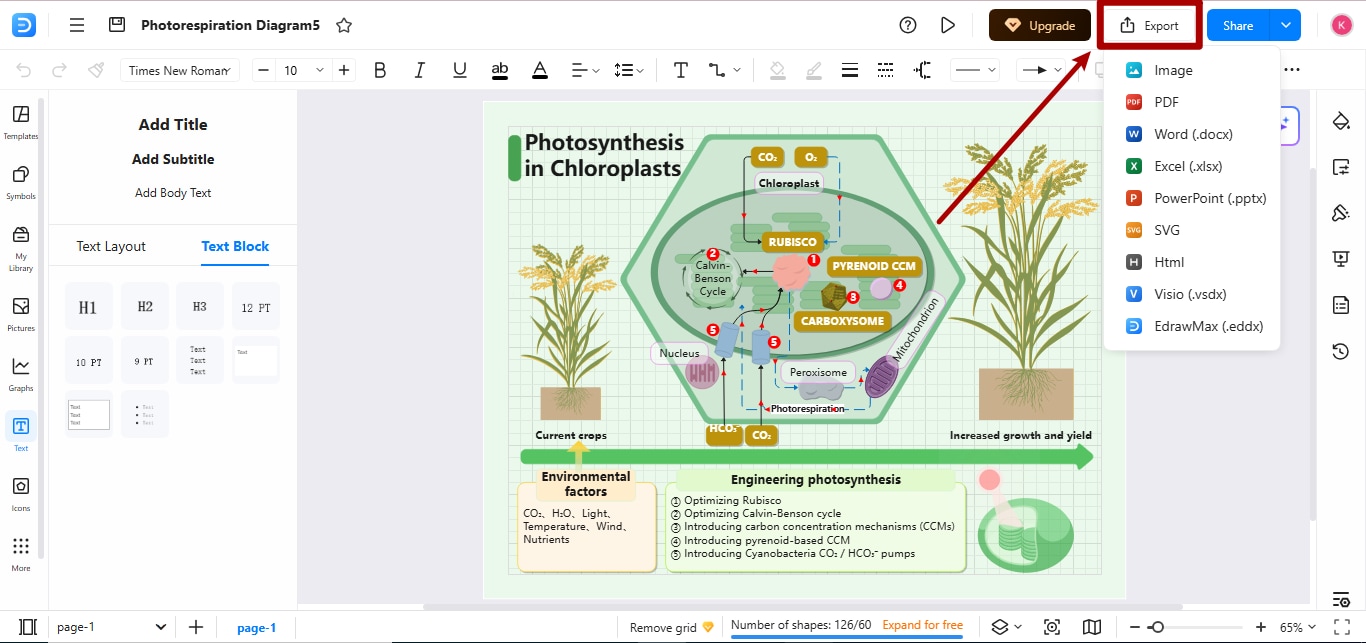Click the Upgrade button
The height and width of the screenshot is (643, 1366).
(x=1039, y=26)
